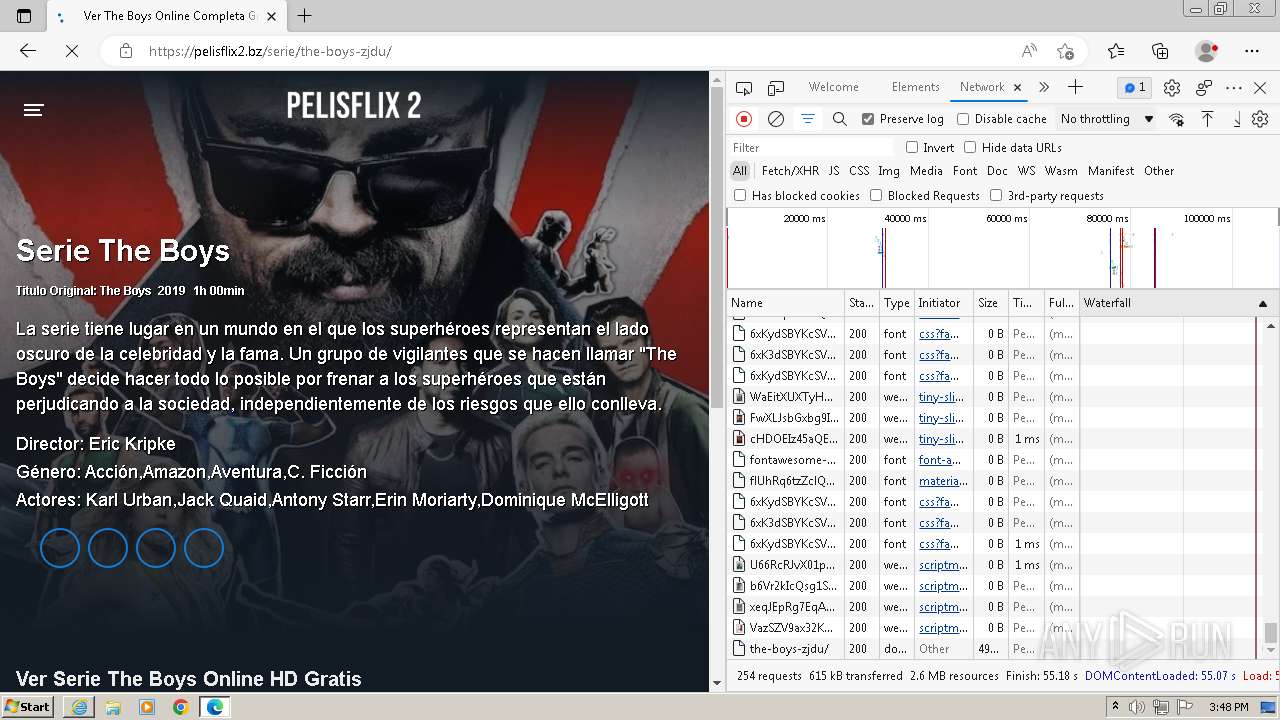Image resolution: width=1280 pixels, height=720 pixels.
Task: Open the Pelisflix hamburger menu
Action: click(34, 110)
